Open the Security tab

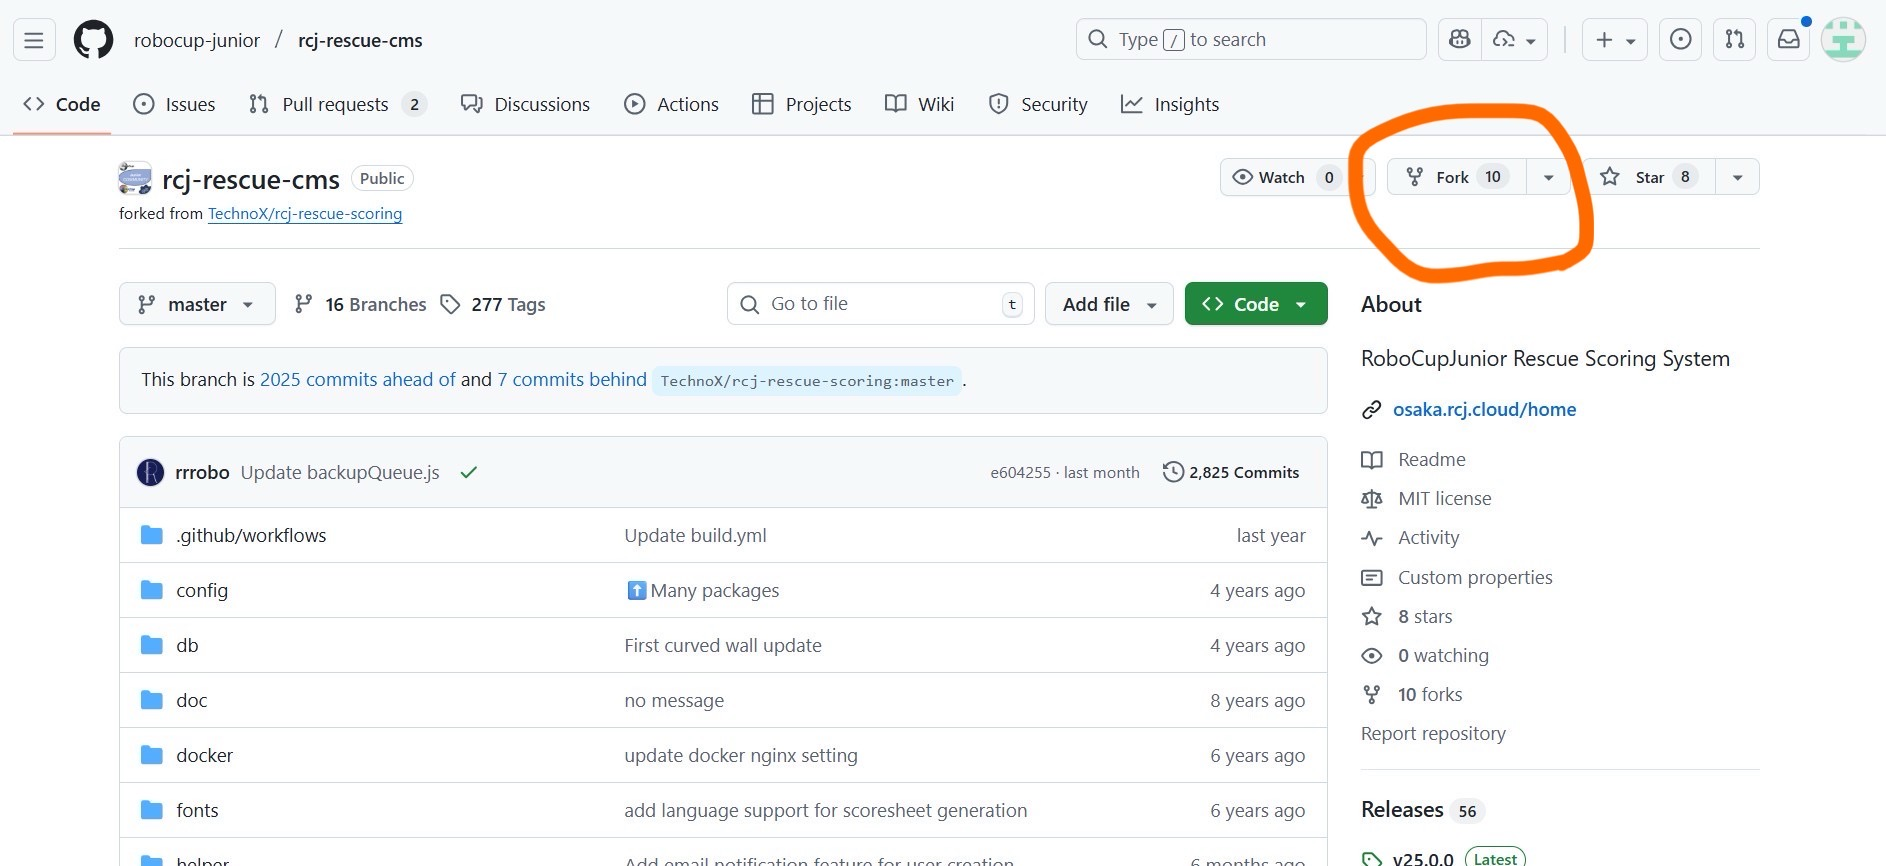tap(1038, 104)
